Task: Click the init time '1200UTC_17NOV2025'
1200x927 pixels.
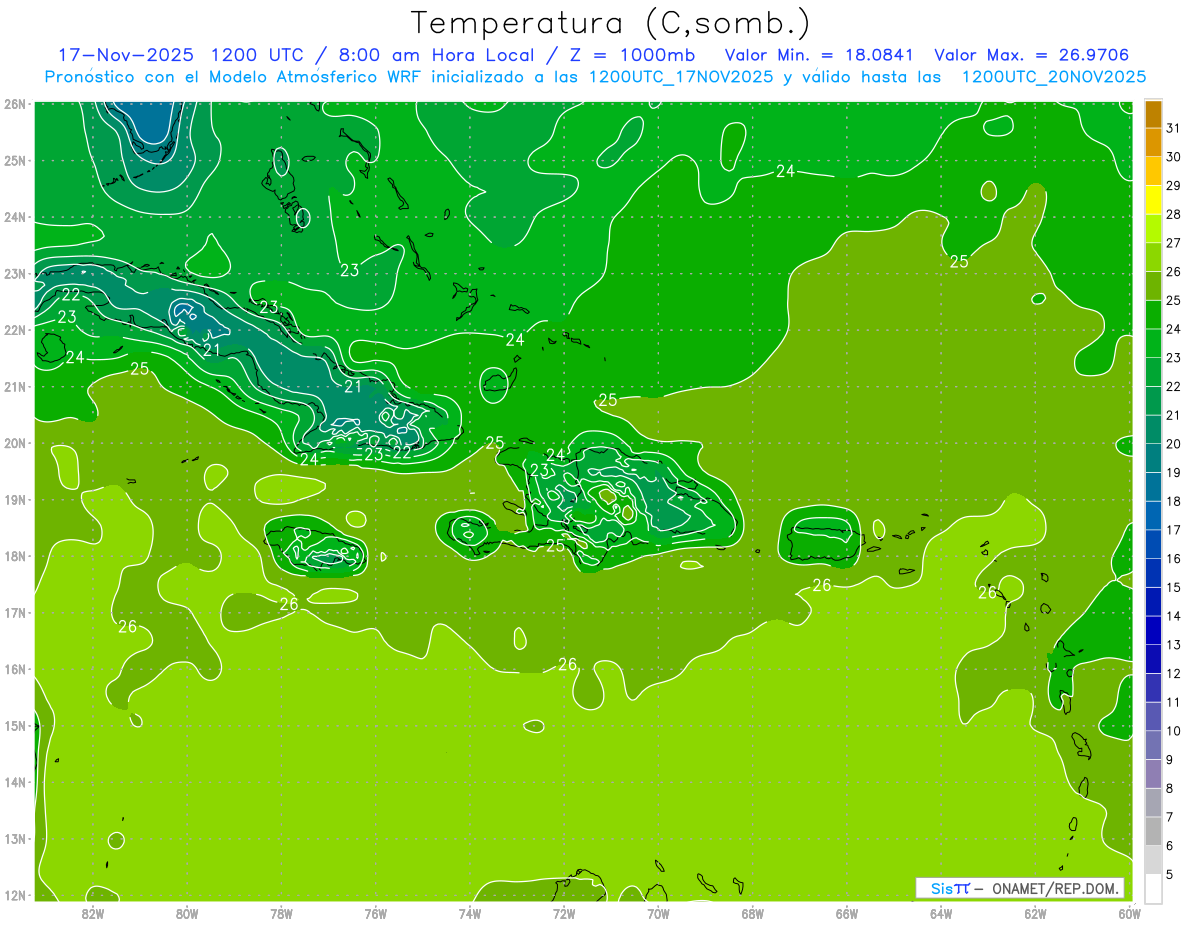Action: [680, 77]
